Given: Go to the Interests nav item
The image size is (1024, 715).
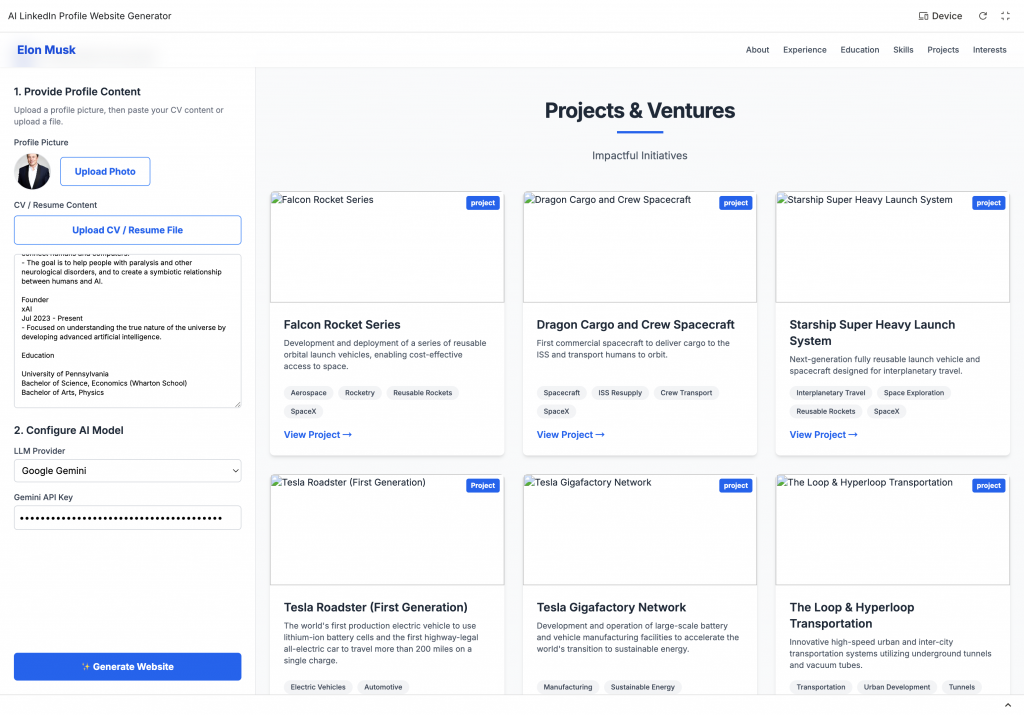Looking at the screenshot, I should point(989,50).
